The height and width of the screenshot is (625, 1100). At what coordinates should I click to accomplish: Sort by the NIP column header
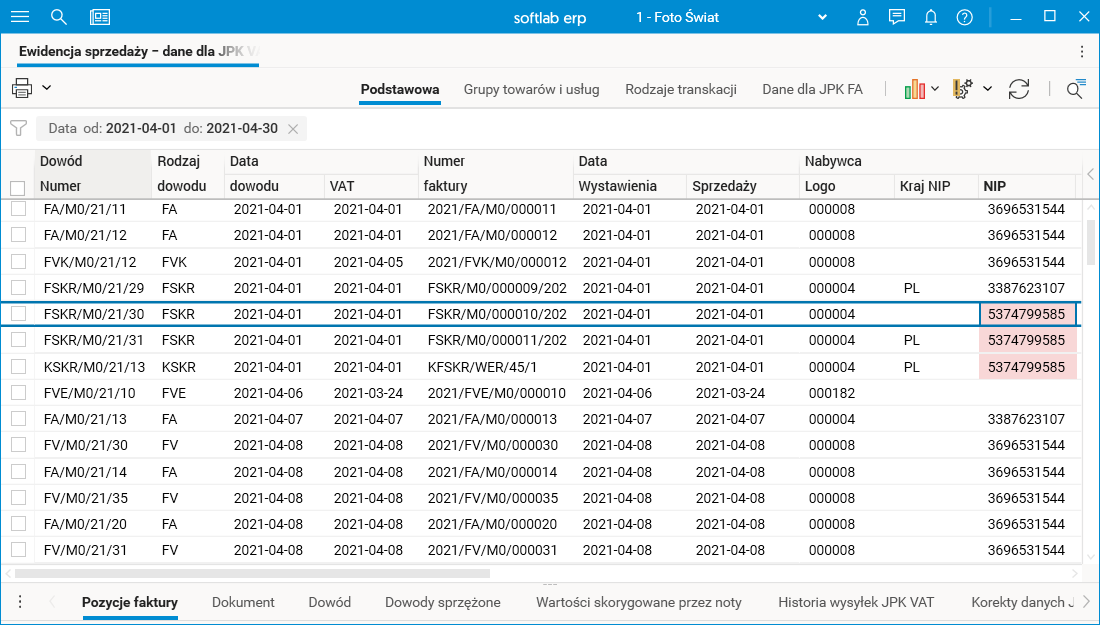coord(1028,186)
